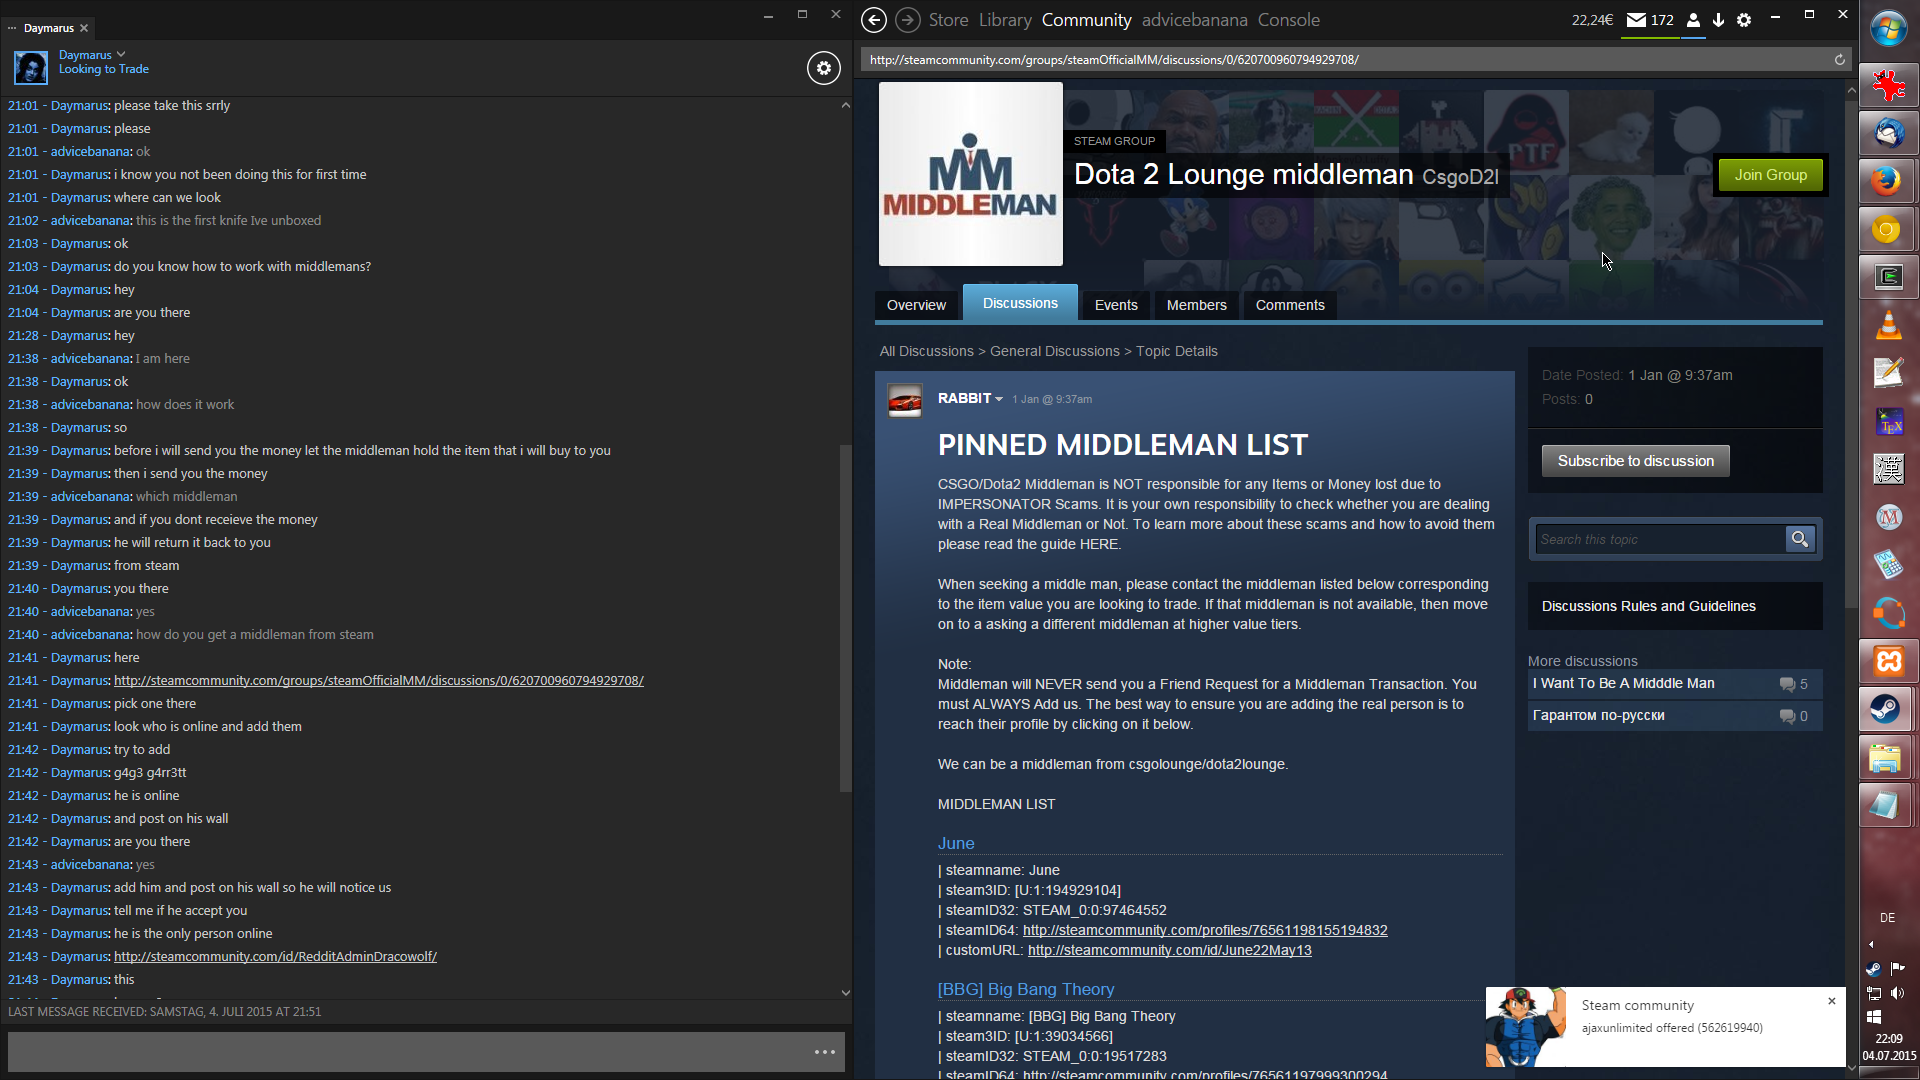Click Subscribe to discussion button
The width and height of the screenshot is (1920, 1080).
[1635, 461]
